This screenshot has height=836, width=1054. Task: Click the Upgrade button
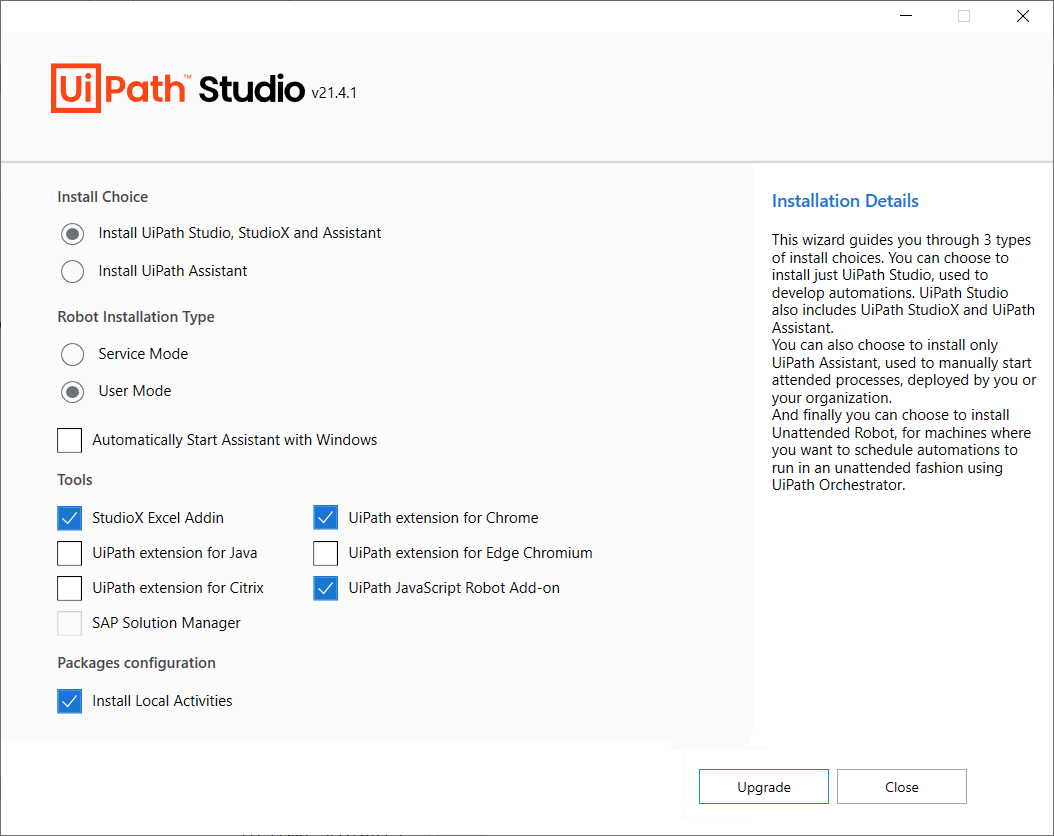pyautogui.click(x=764, y=786)
